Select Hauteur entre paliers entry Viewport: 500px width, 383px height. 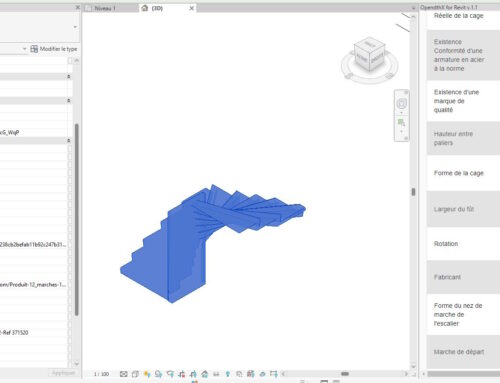pyautogui.click(x=463, y=138)
